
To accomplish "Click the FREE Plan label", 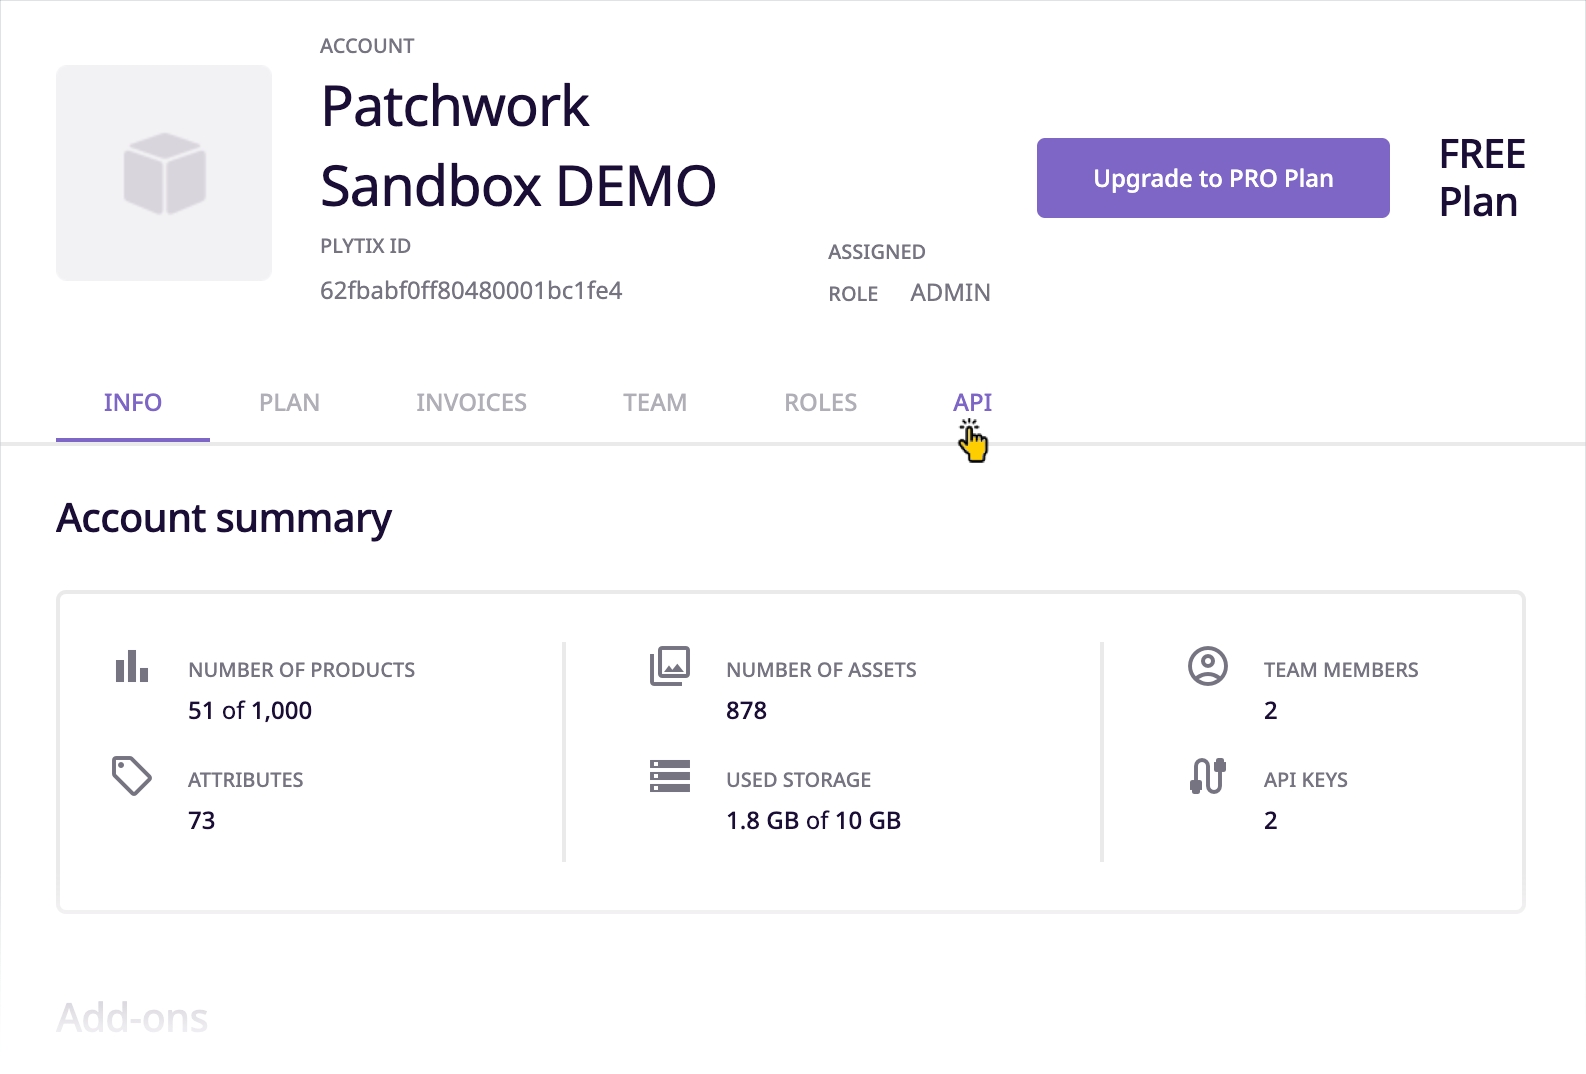I will pos(1481,178).
